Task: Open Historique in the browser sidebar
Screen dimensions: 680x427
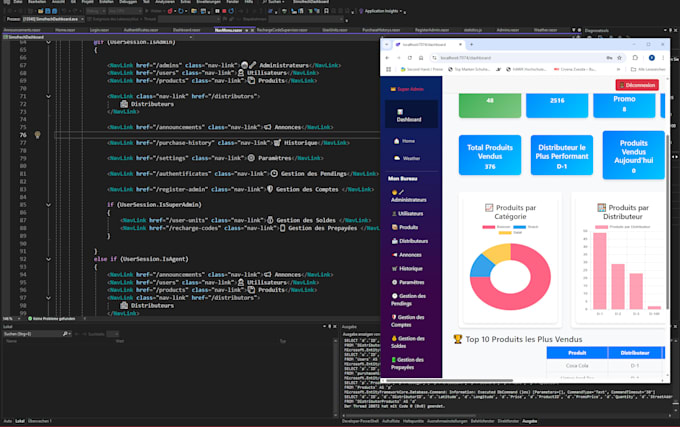Action: tap(407, 269)
